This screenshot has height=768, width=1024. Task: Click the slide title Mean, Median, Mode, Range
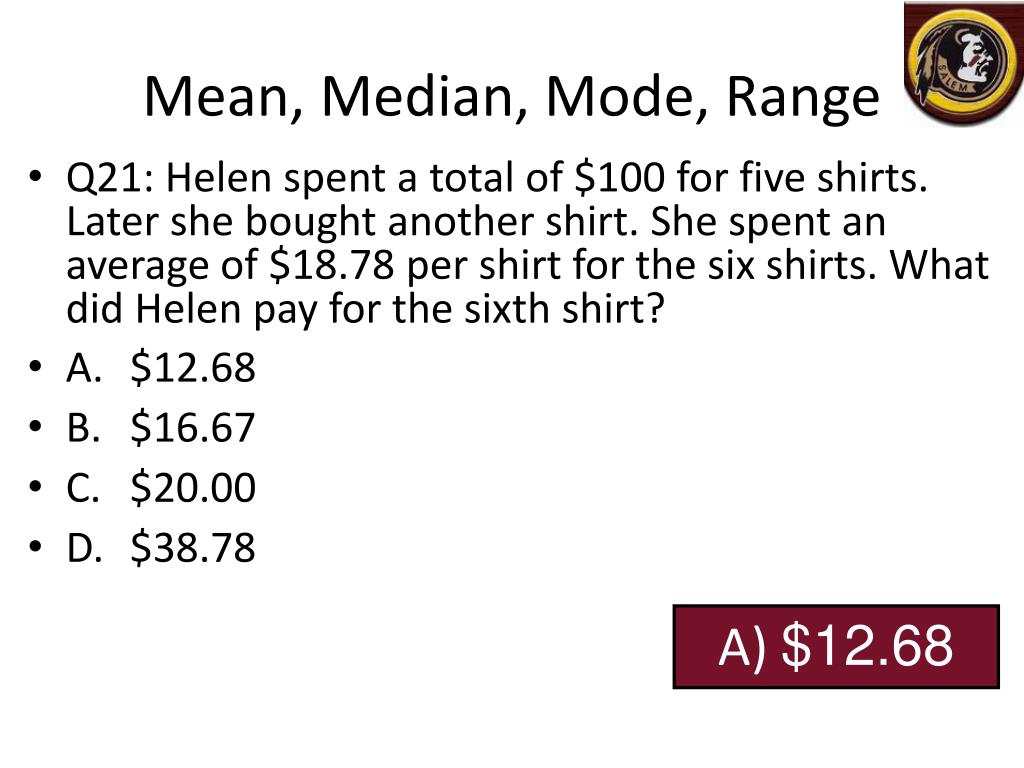511,97
